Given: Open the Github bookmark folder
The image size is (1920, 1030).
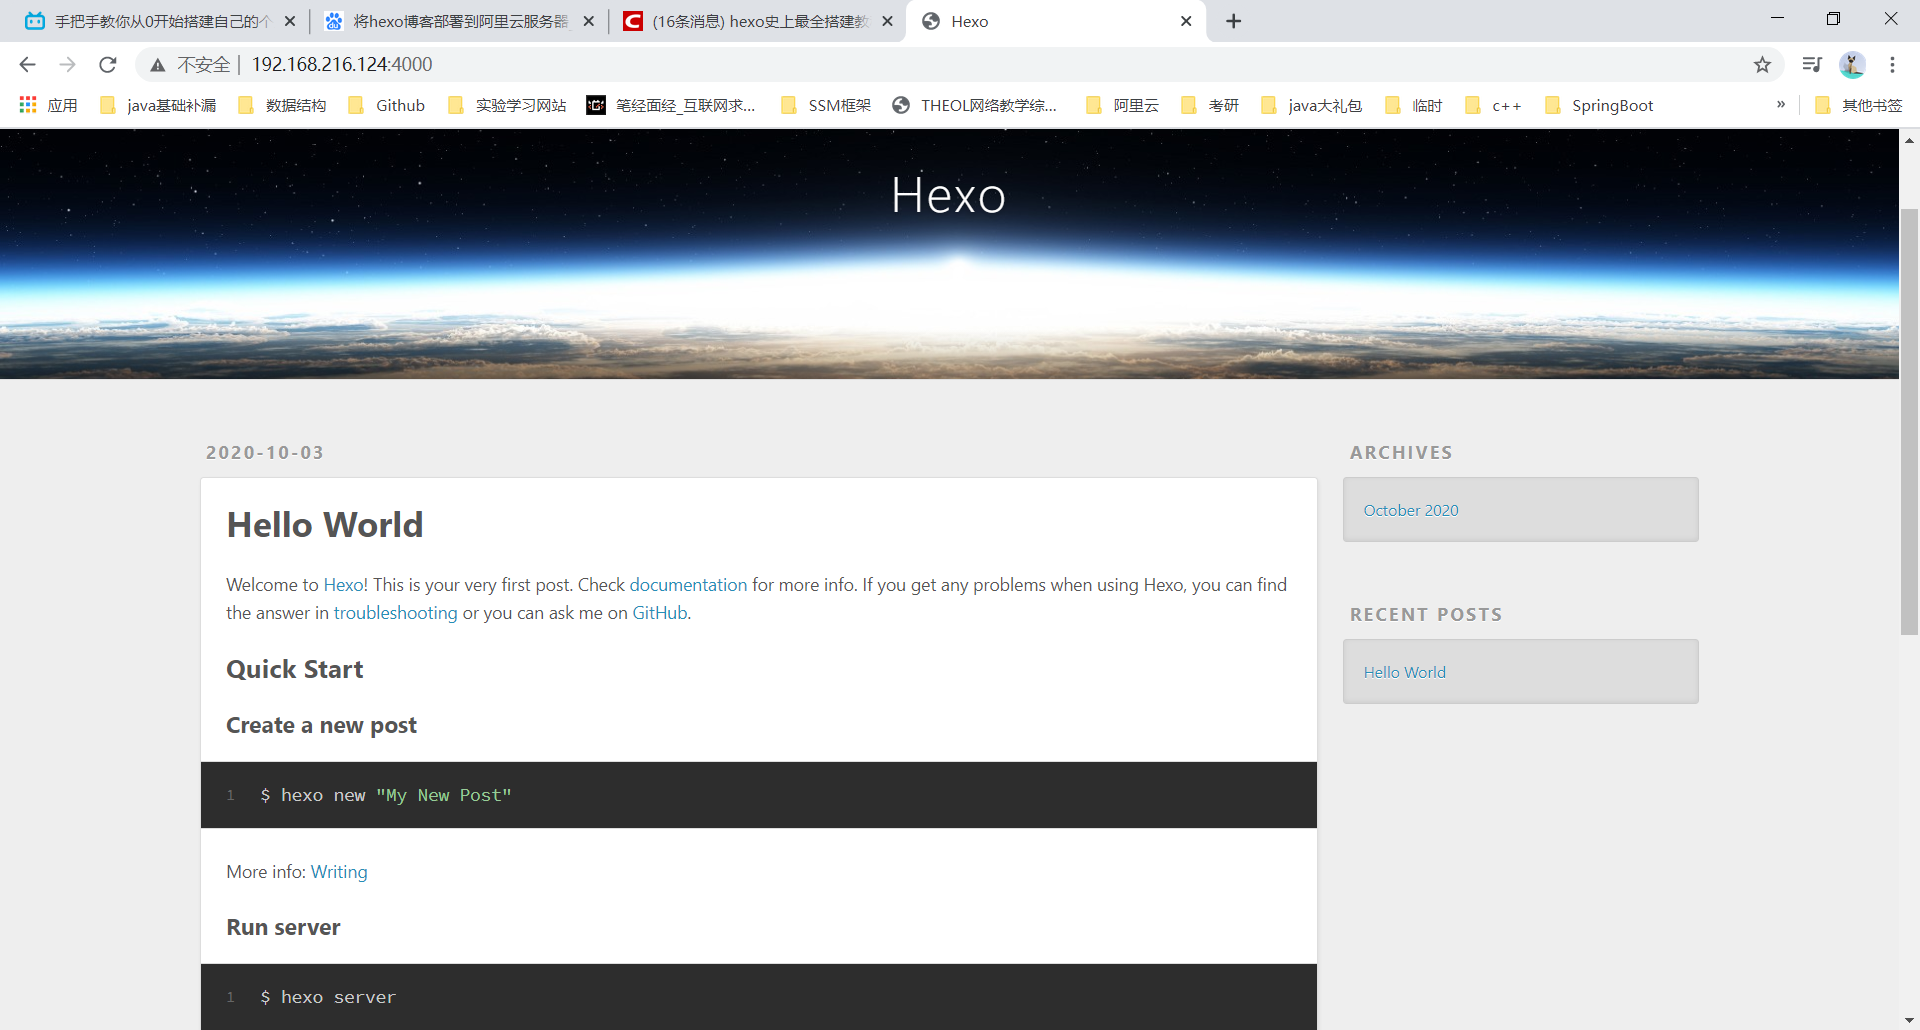Looking at the screenshot, I should (386, 105).
